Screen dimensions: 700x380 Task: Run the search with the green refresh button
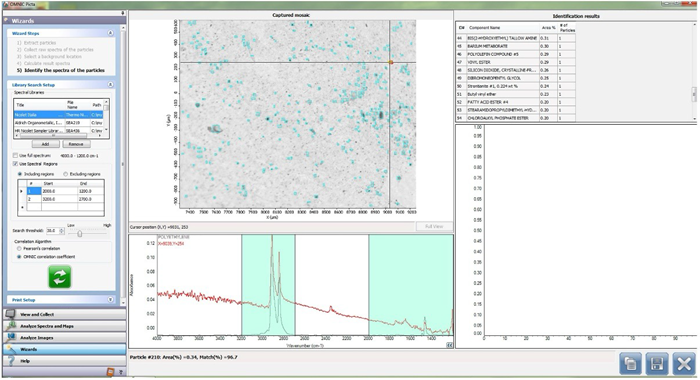click(59, 277)
